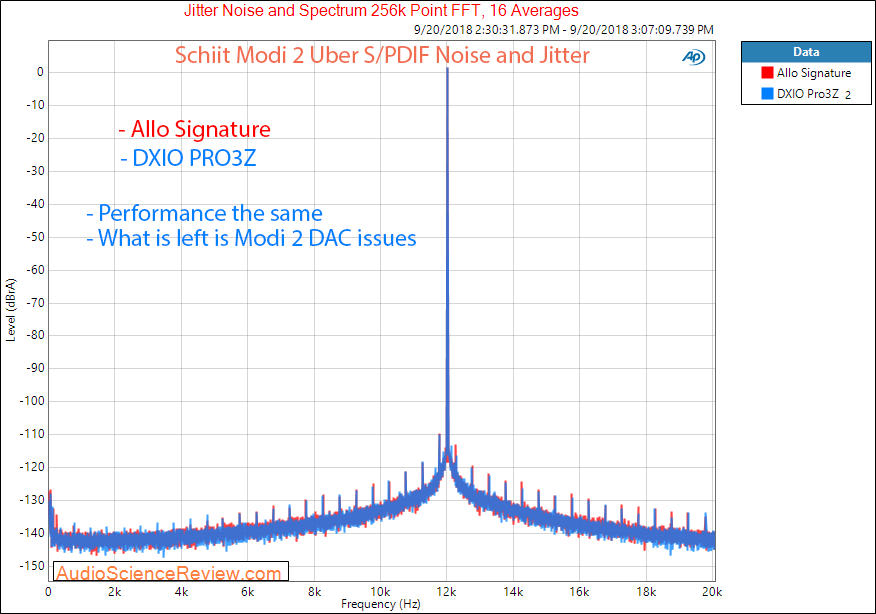Viewport: 876px width, 614px height.
Task: Click the '-100' y-axis tick label
Action: (x=32, y=401)
